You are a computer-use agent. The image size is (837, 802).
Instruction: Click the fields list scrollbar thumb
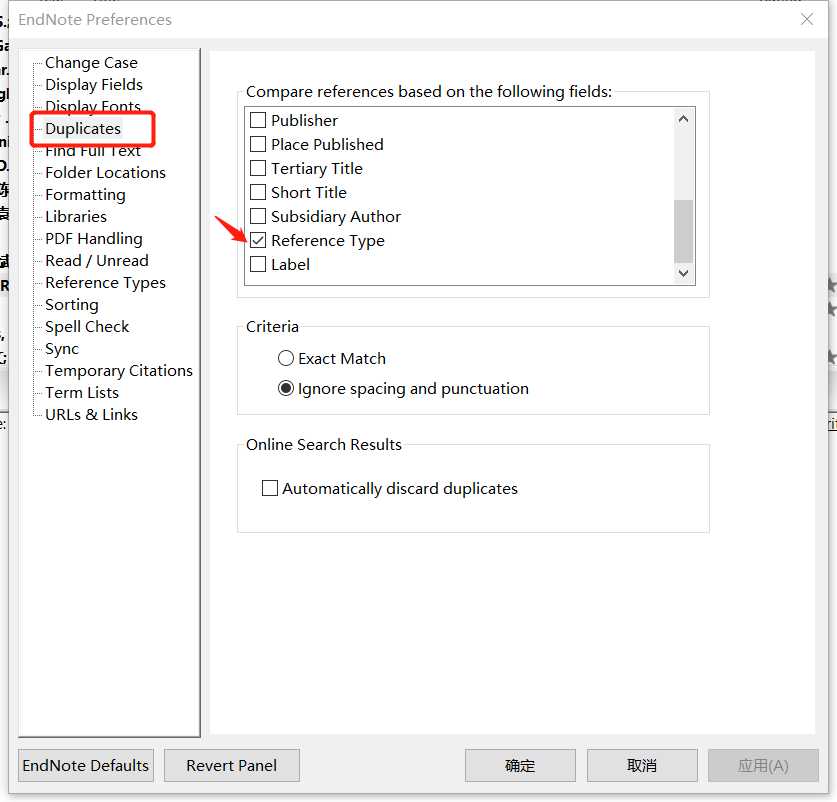pos(683,231)
